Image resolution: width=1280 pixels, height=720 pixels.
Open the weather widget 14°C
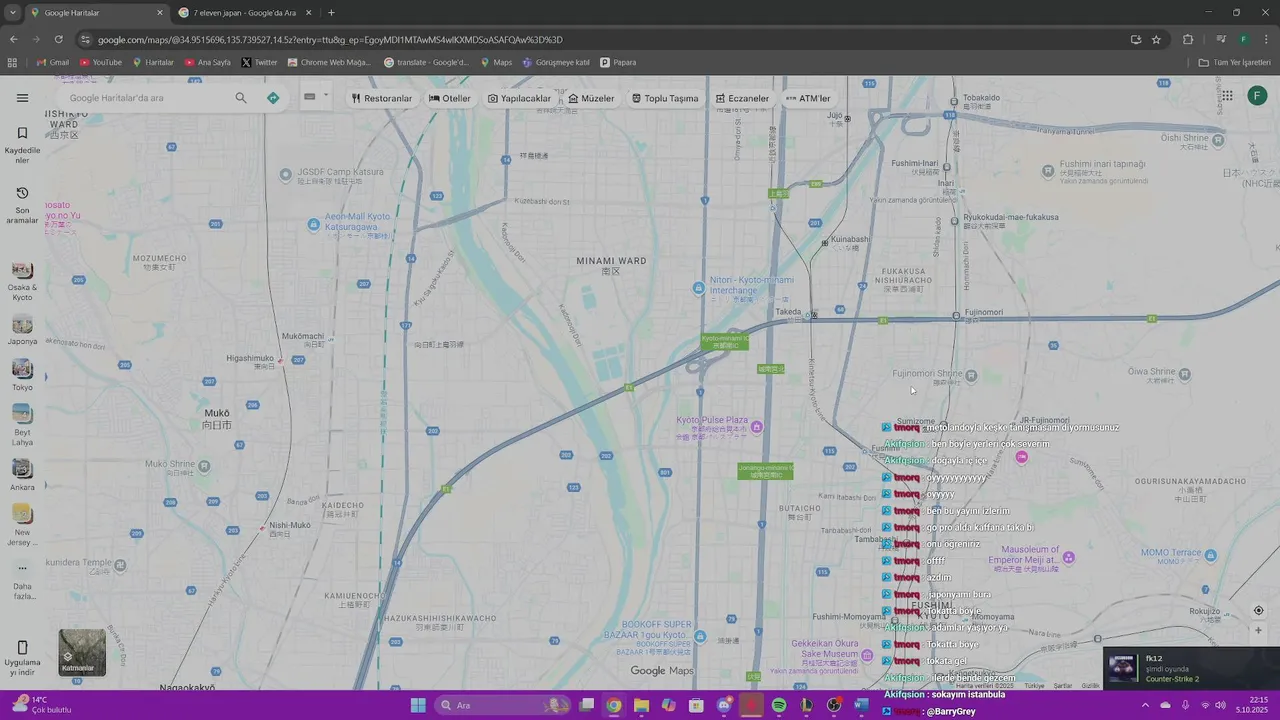pyautogui.click(x=40, y=704)
